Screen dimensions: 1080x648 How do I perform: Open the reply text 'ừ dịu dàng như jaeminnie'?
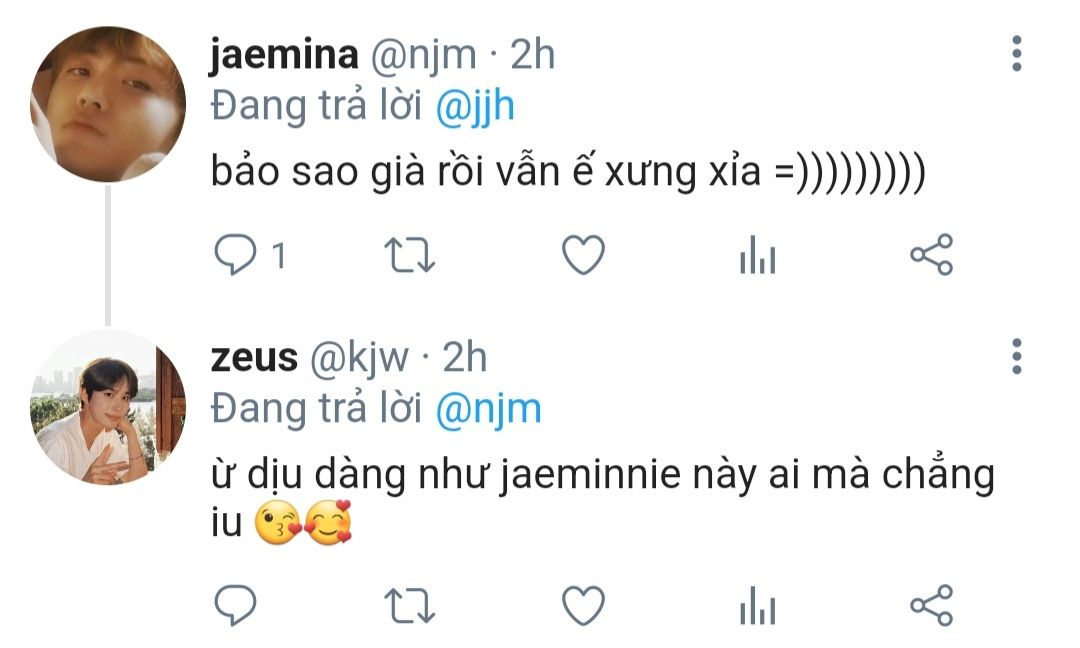tap(603, 499)
